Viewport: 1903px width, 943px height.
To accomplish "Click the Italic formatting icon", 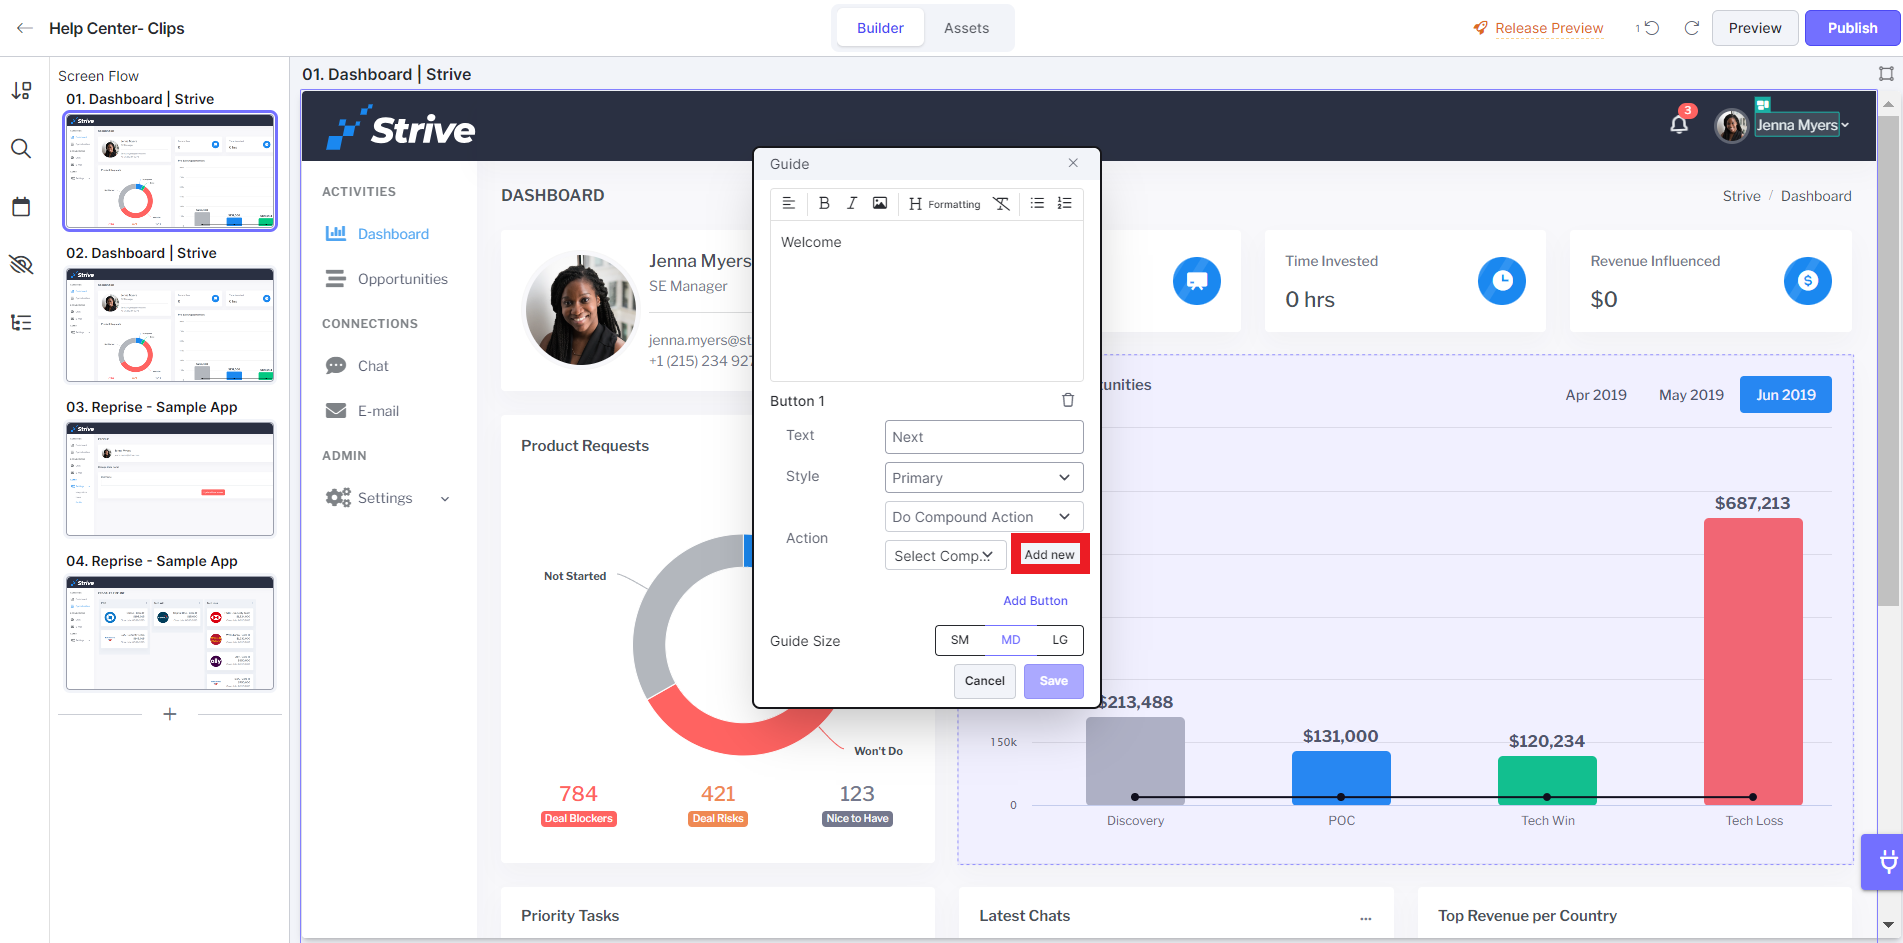I will [x=851, y=203].
